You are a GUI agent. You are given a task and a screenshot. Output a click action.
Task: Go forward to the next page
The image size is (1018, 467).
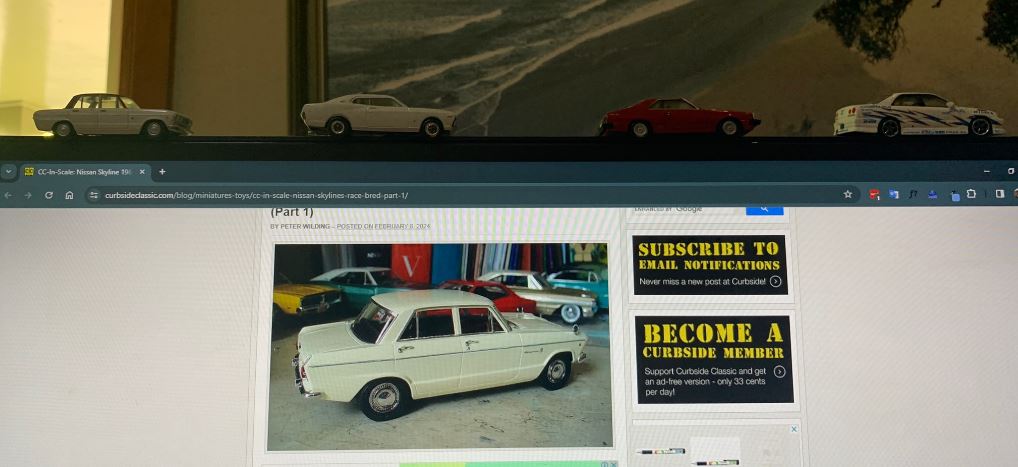[28, 195]
